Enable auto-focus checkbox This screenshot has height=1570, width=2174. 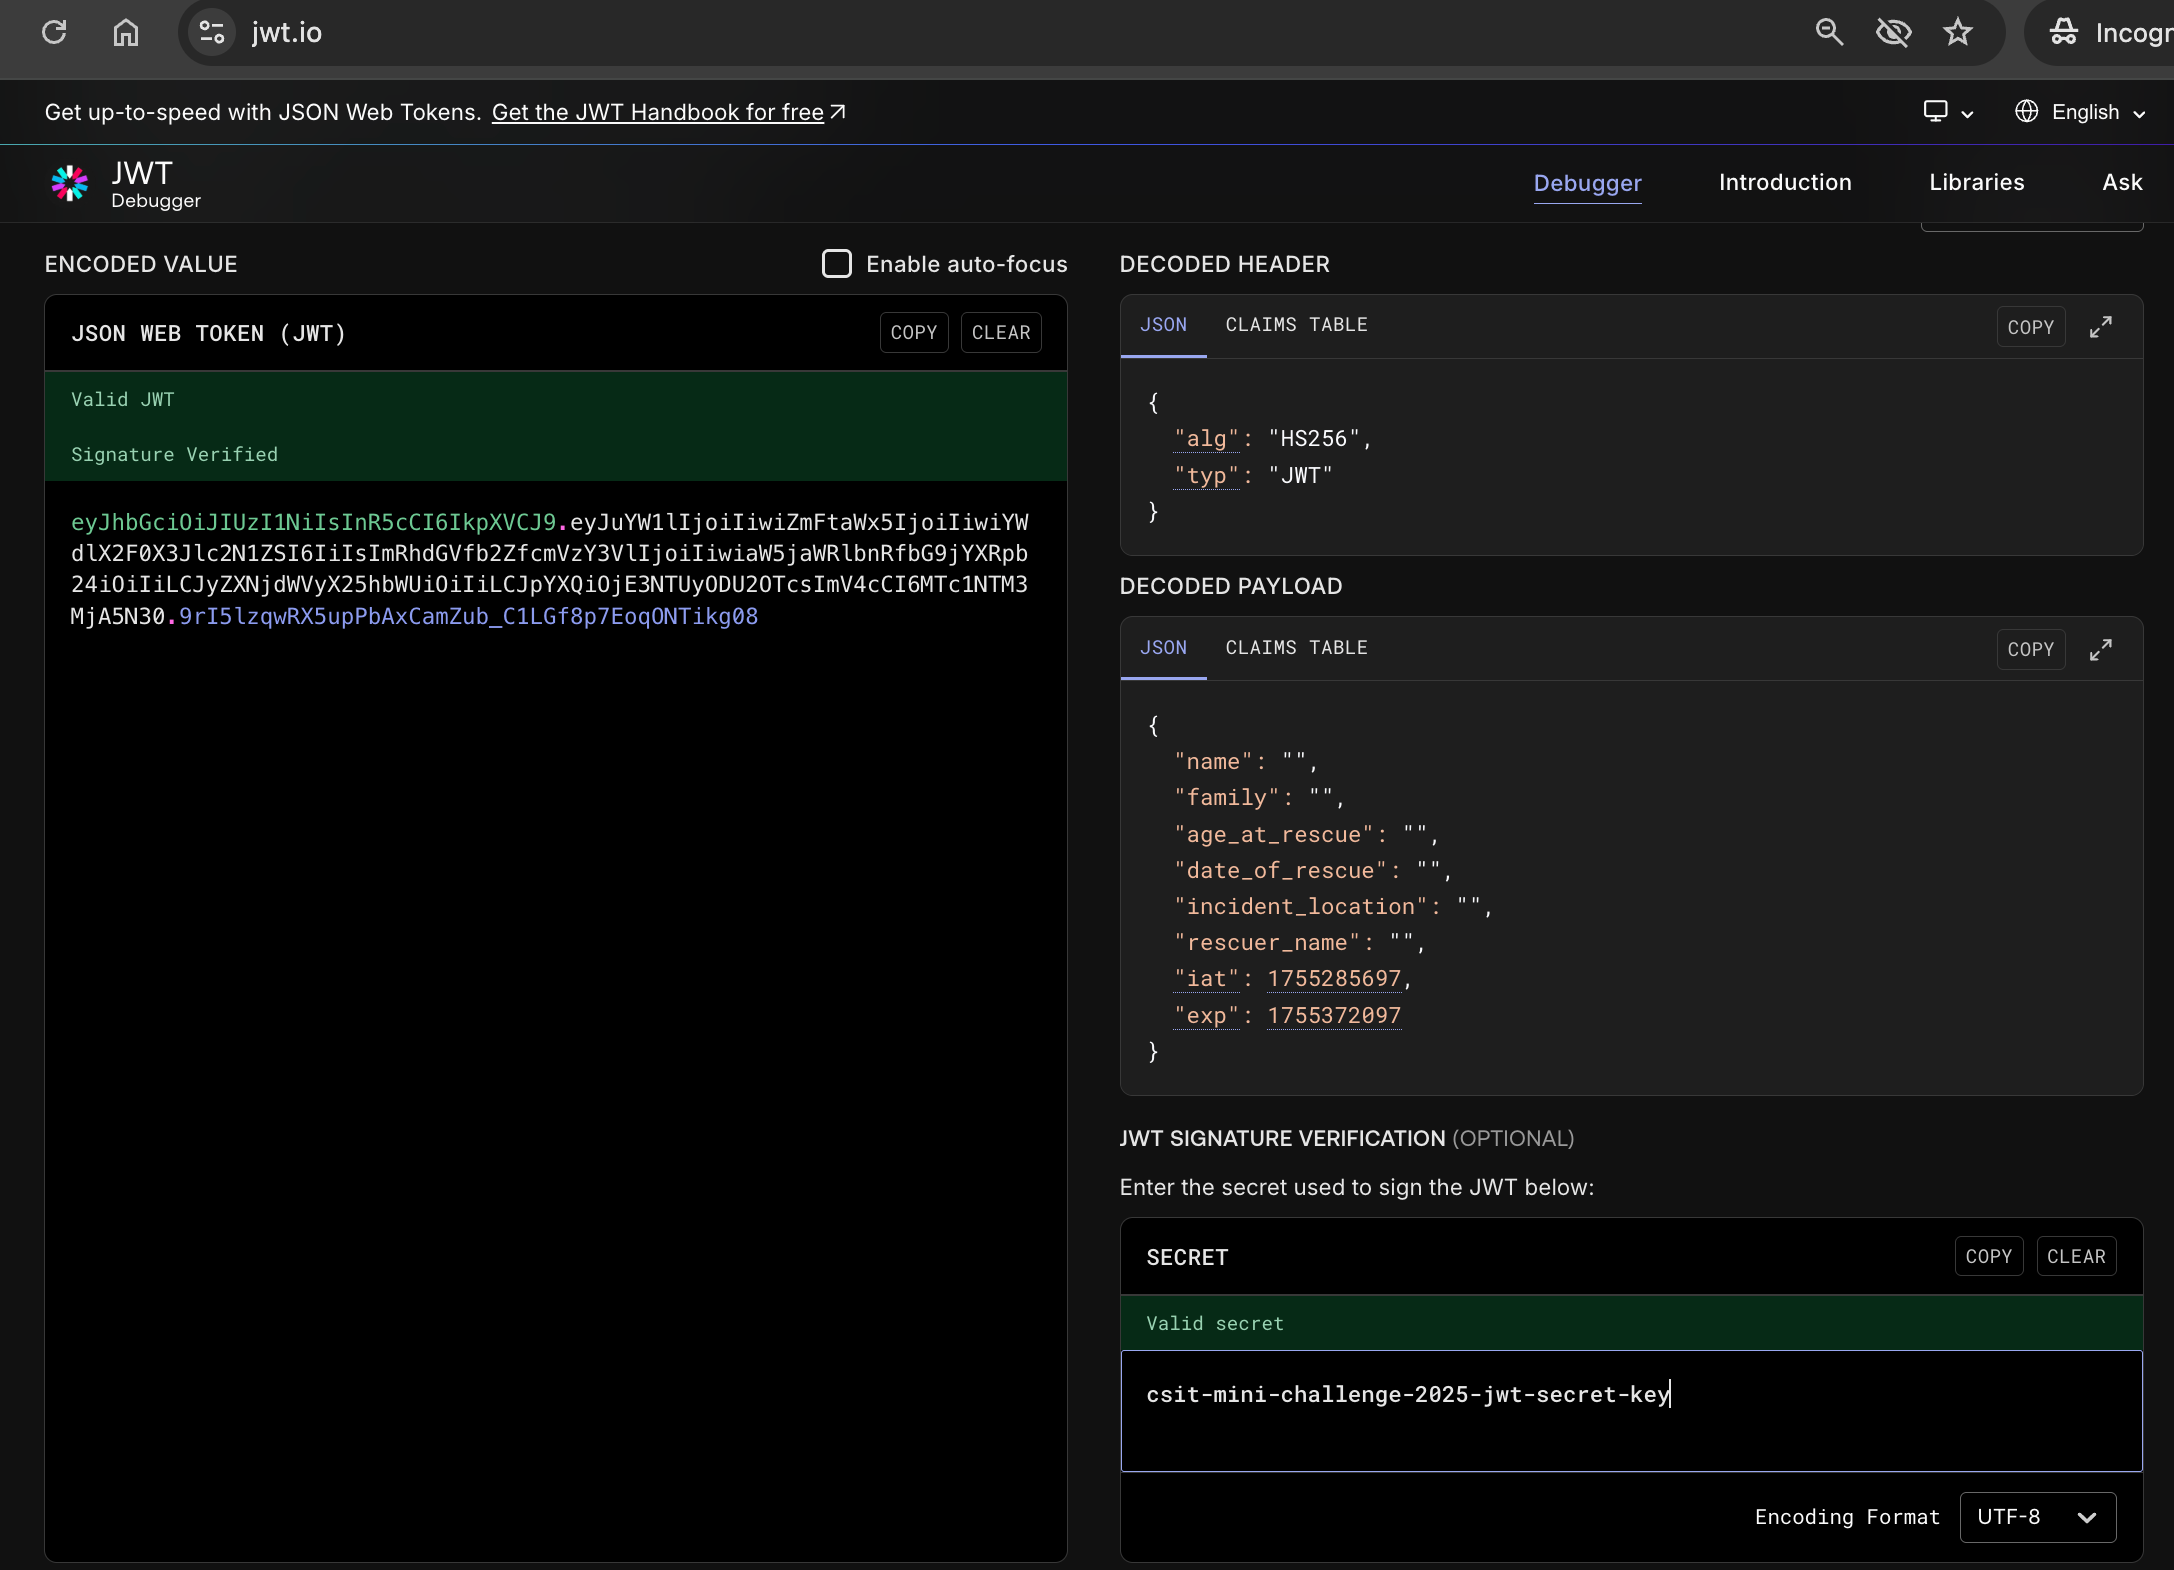(x=836, y=264)
